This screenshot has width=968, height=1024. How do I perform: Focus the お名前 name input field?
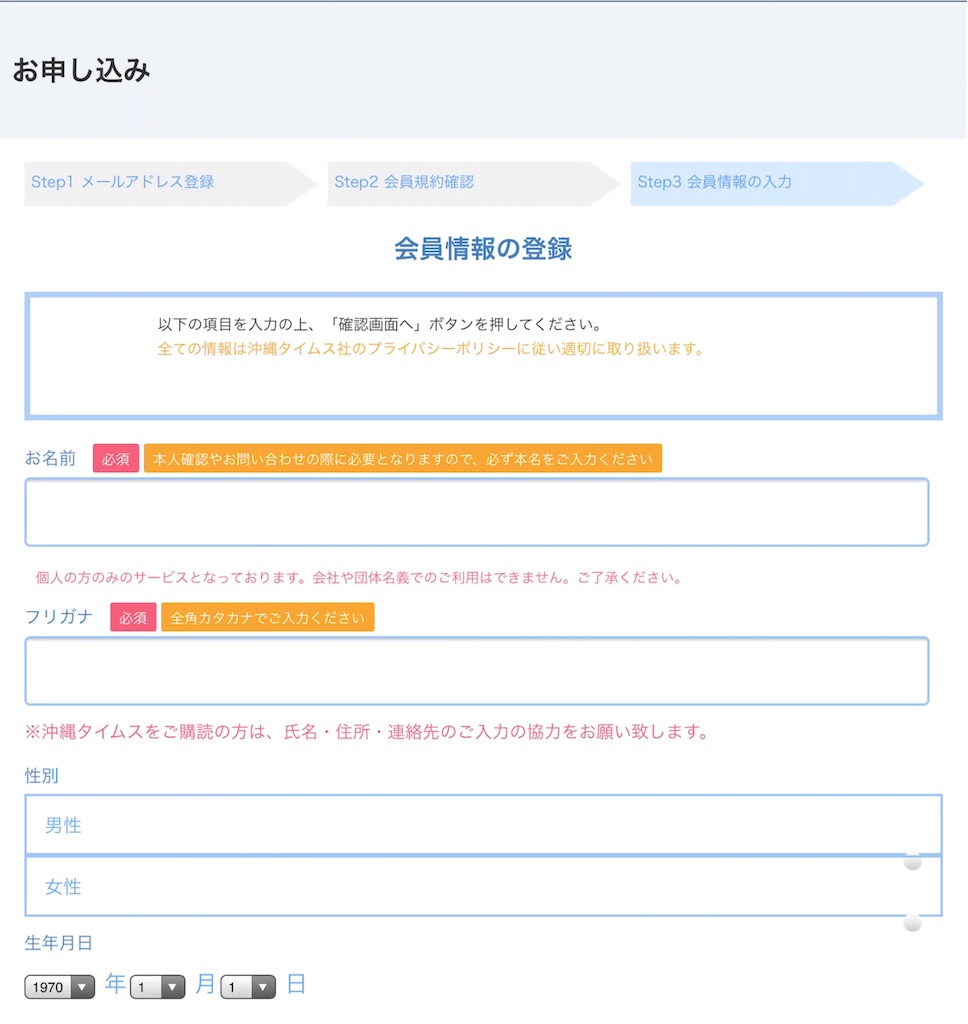[x=477, y=512]
